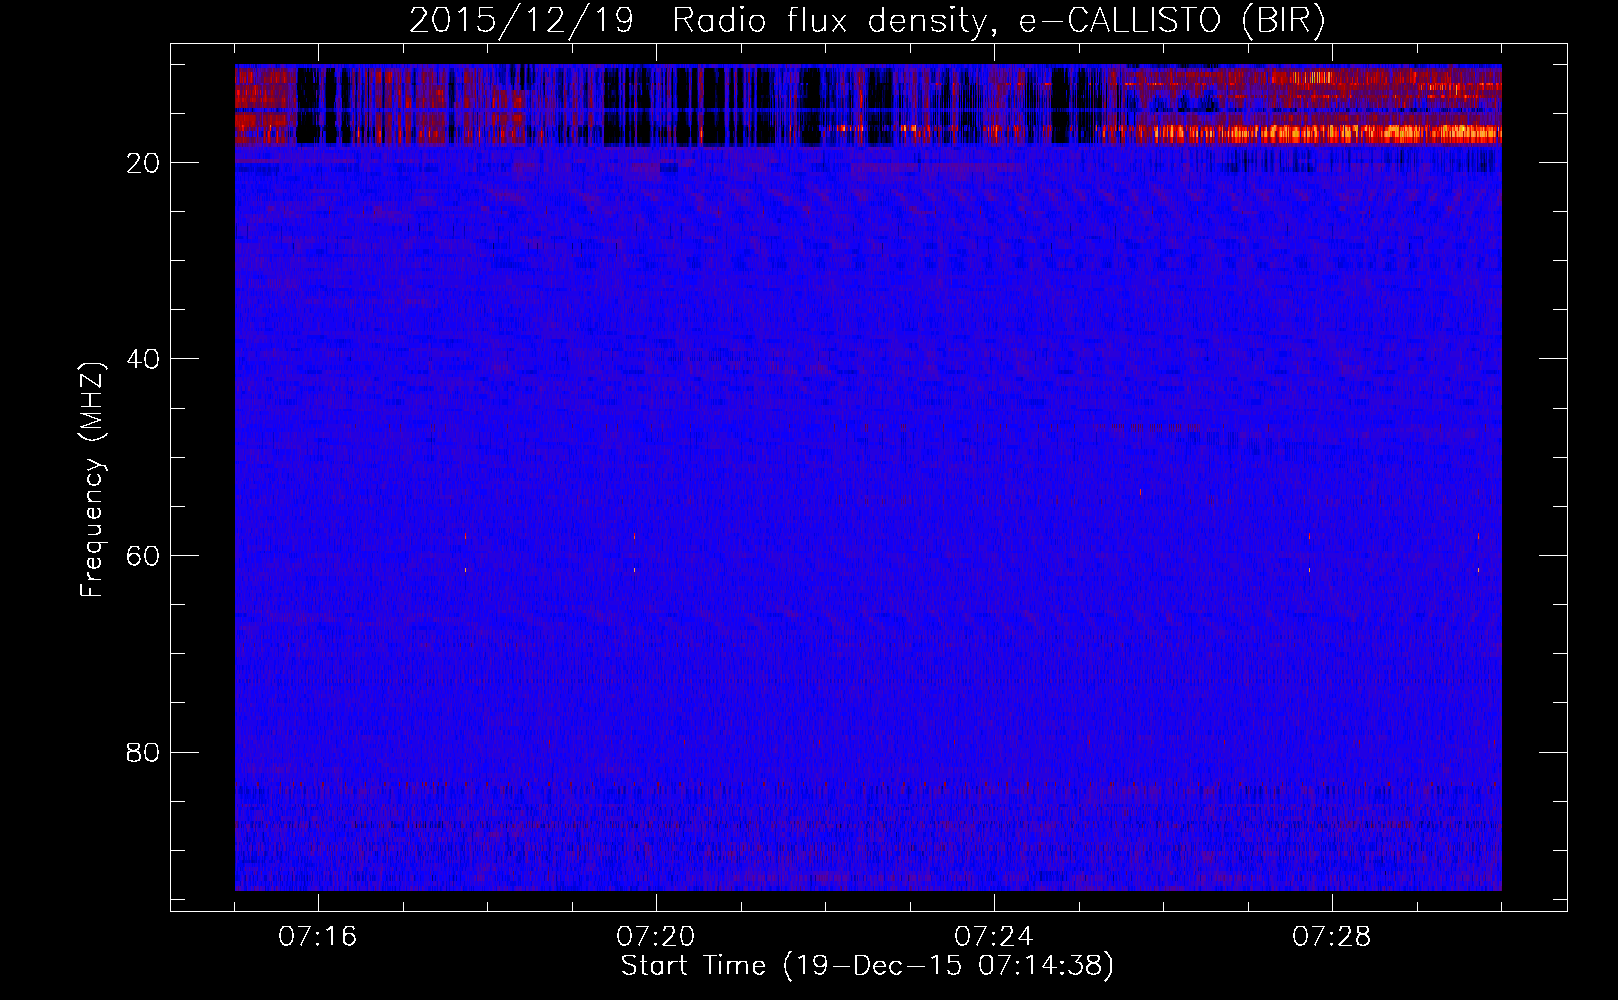Click the plot title 'Radio flux density, e-CALLISTO (BIR)'

pos(999,22)
